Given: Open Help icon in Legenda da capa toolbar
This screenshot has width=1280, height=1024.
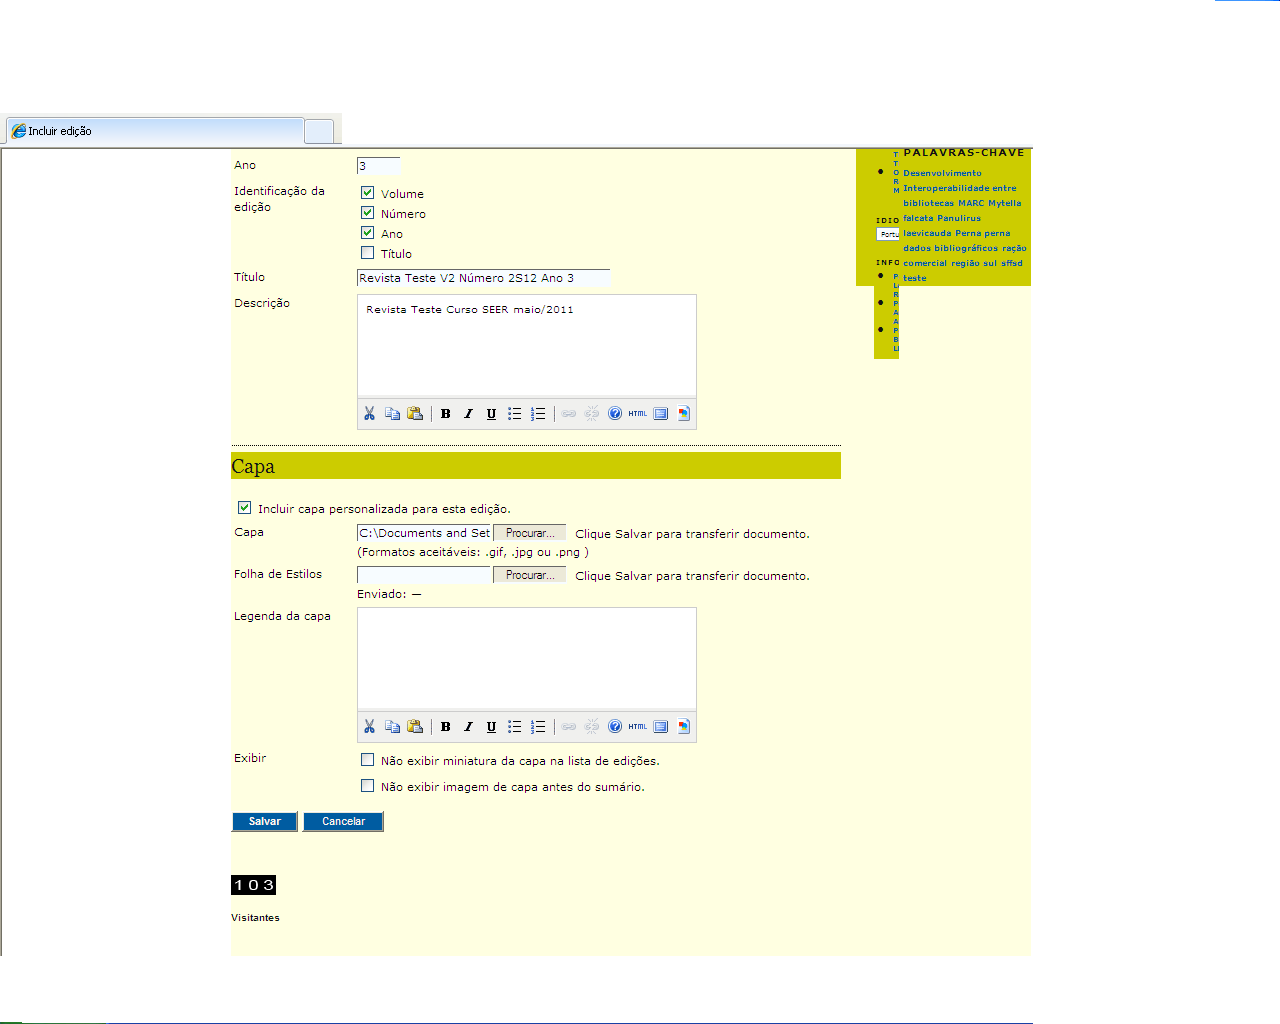Looking at the screenshot, I should tap(615, 727).
